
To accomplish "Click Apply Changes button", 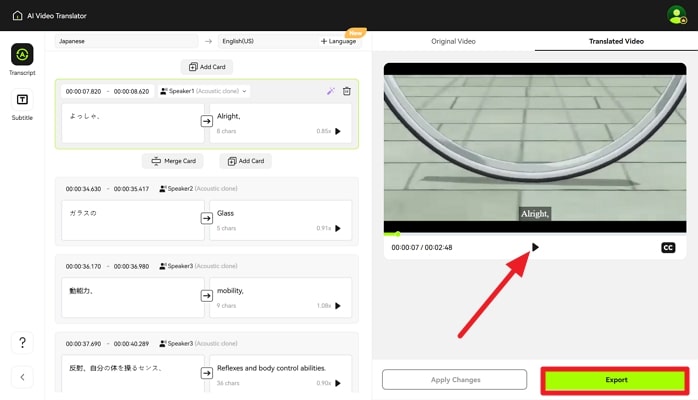I will (455, 380).
